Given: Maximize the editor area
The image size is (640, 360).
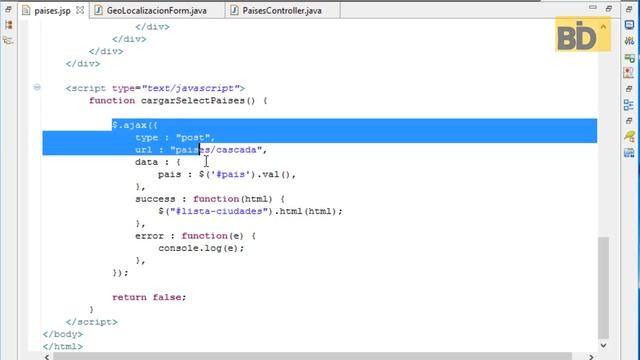Looking at the screenshot, I should coord(609,8).
